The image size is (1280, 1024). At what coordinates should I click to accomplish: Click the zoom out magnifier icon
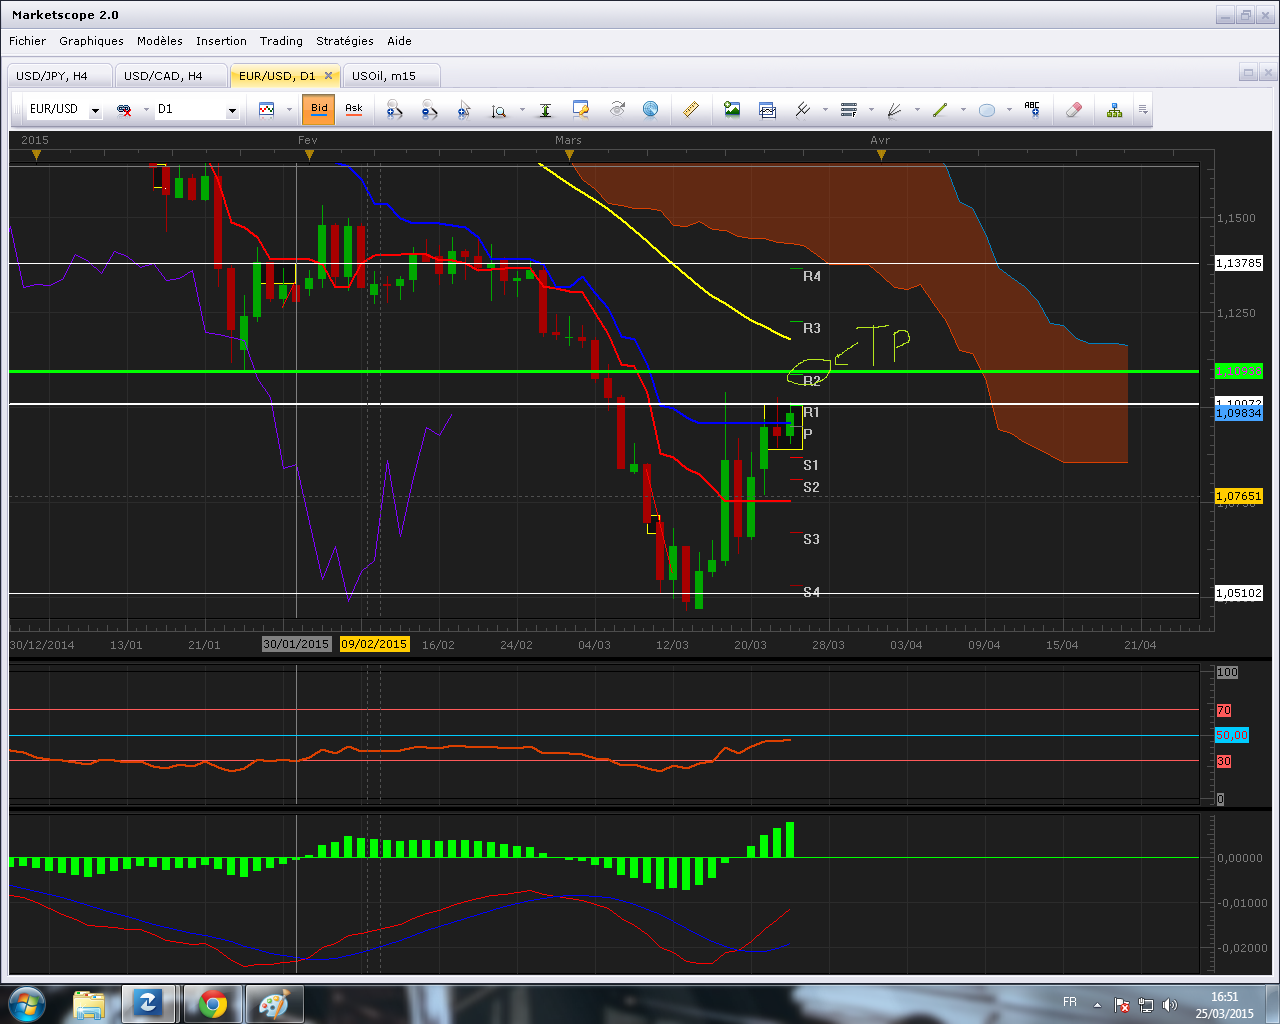pyautogui.click(x=429, y=110)
